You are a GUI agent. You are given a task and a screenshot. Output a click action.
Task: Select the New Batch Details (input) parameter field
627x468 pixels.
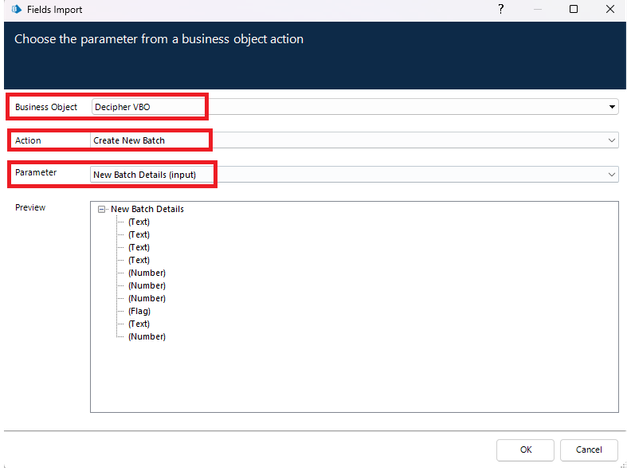[x=354, y=174]
